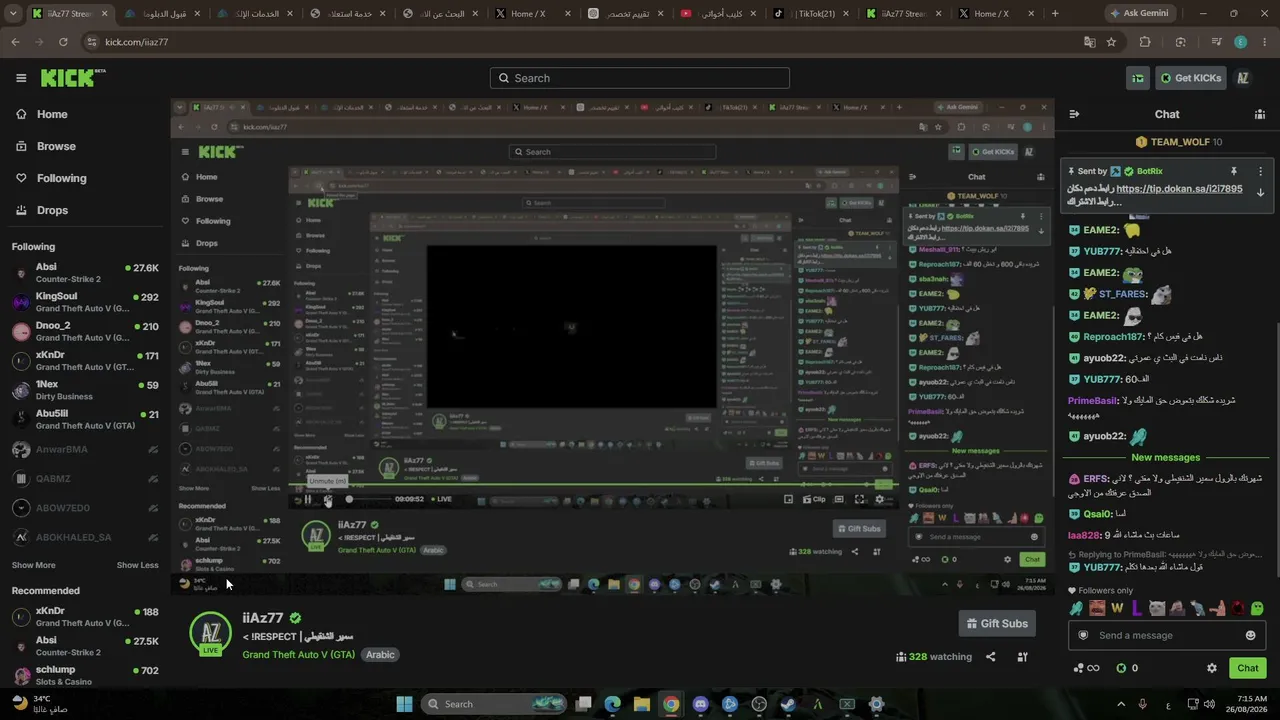1280x720 pixels.
Task: Open the AZ profile avatar menu
Action: click(1243, 78)
